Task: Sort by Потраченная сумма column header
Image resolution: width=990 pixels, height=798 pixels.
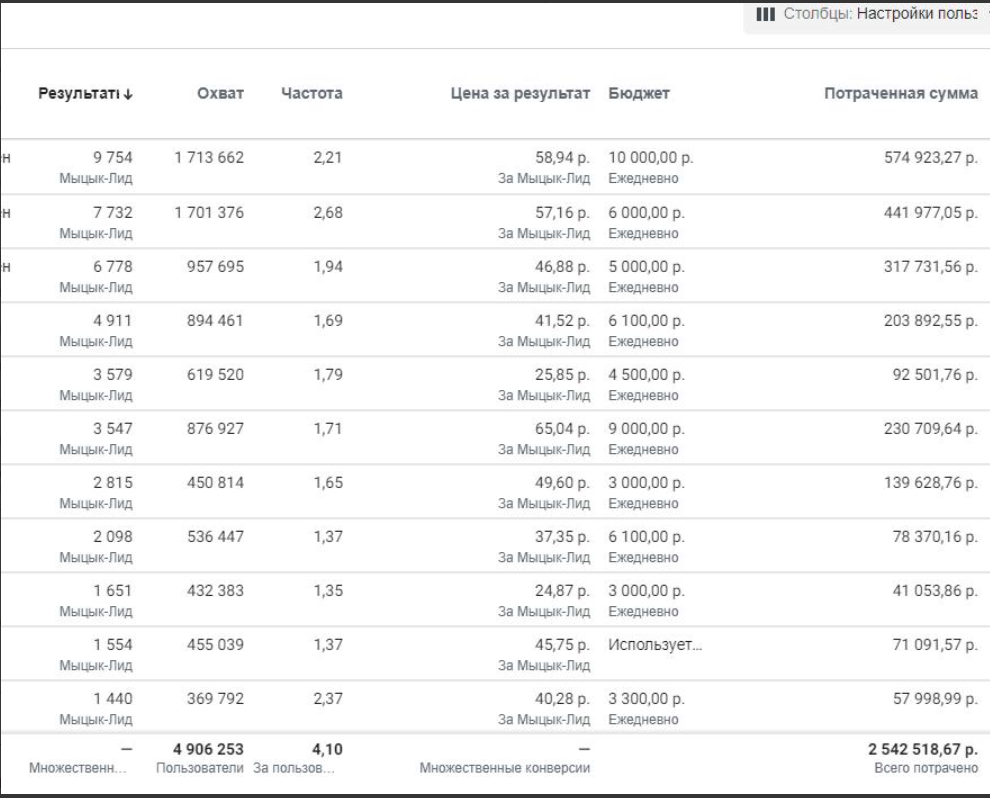Action: coord(900,94)
